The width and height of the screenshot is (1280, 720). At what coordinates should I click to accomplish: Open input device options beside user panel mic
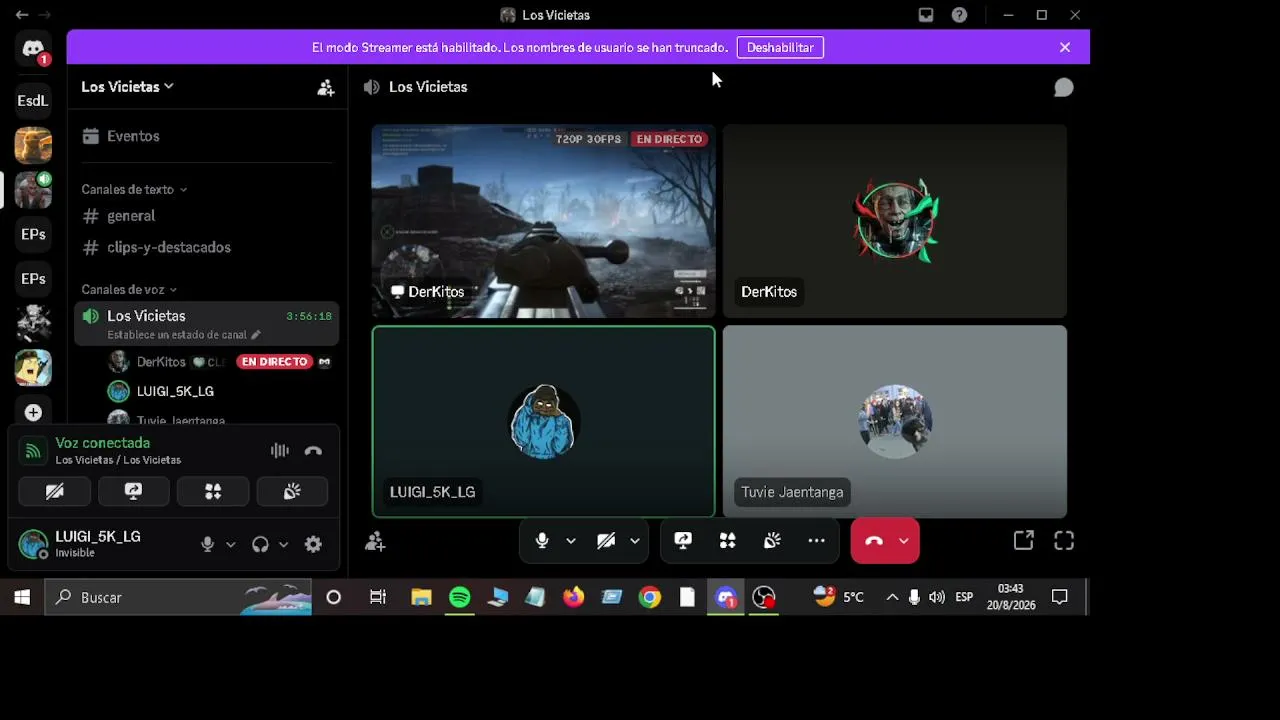coord(231,544)
